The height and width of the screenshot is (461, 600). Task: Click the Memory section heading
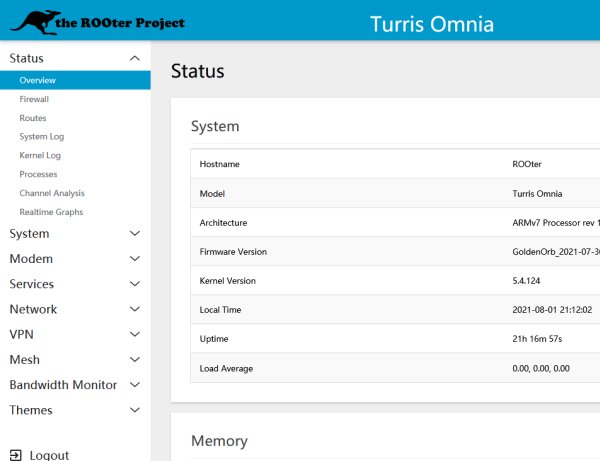point(219,441)
